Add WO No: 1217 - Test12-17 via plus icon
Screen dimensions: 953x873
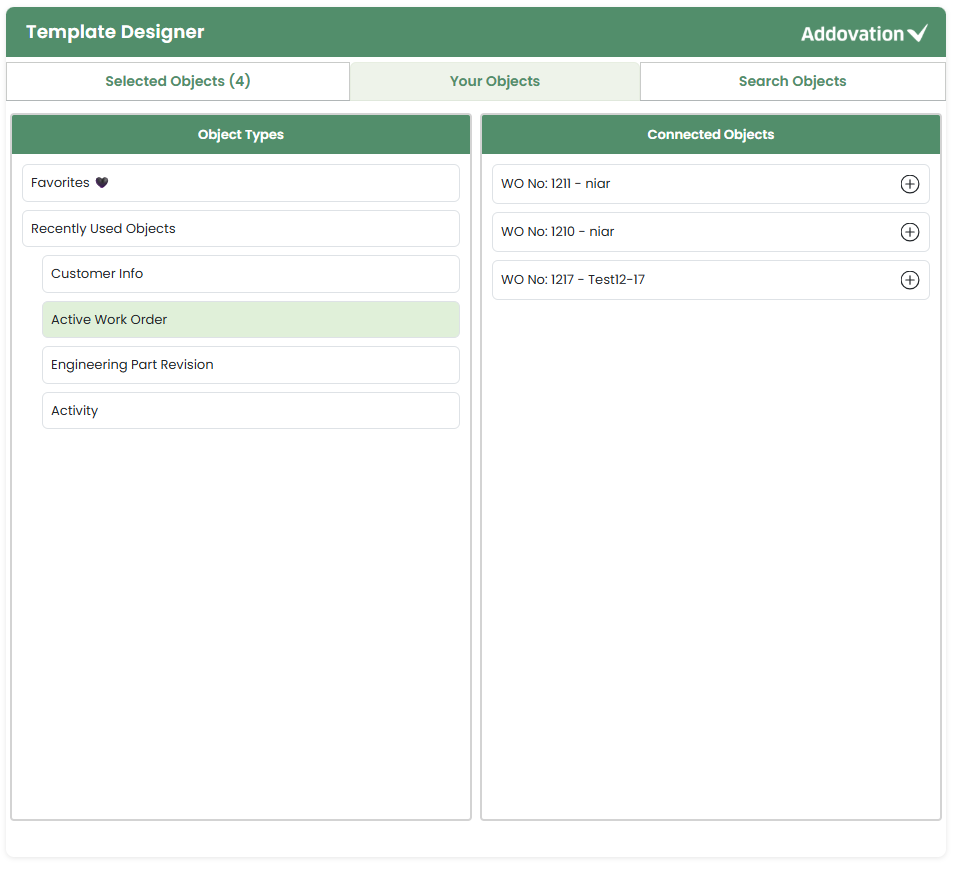[909, 280]
